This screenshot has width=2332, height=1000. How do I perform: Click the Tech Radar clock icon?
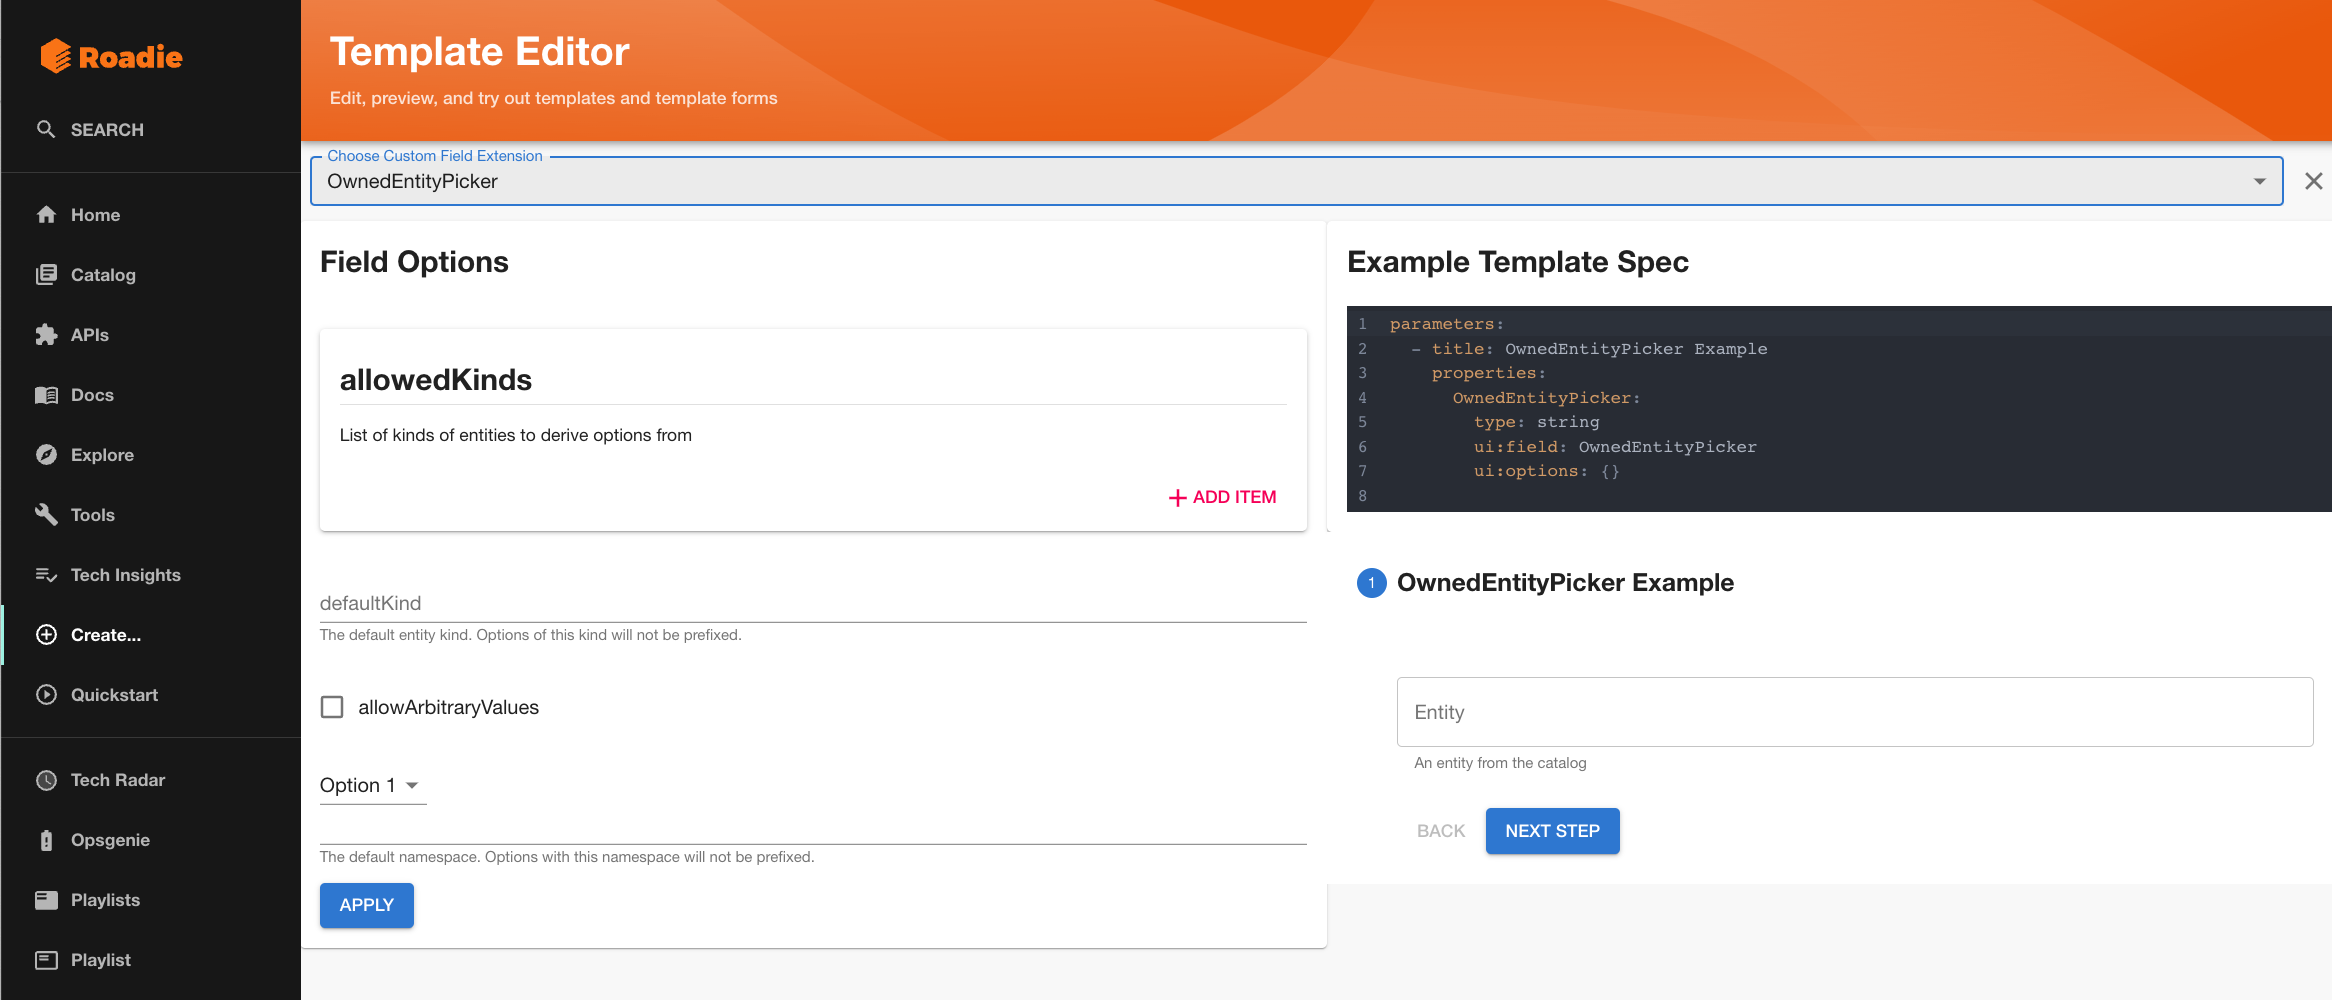tap(46, 779)
